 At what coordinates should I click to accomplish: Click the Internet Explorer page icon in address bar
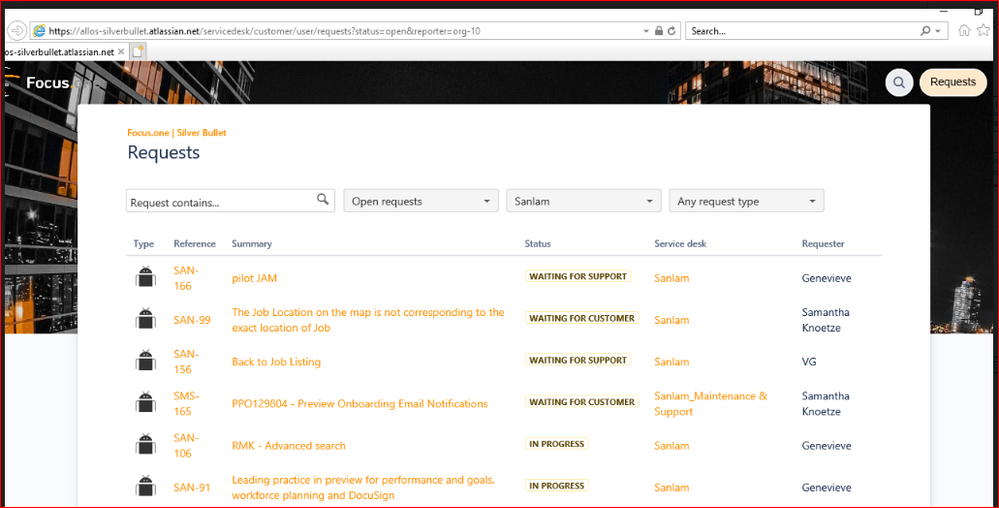coord(40,31)
